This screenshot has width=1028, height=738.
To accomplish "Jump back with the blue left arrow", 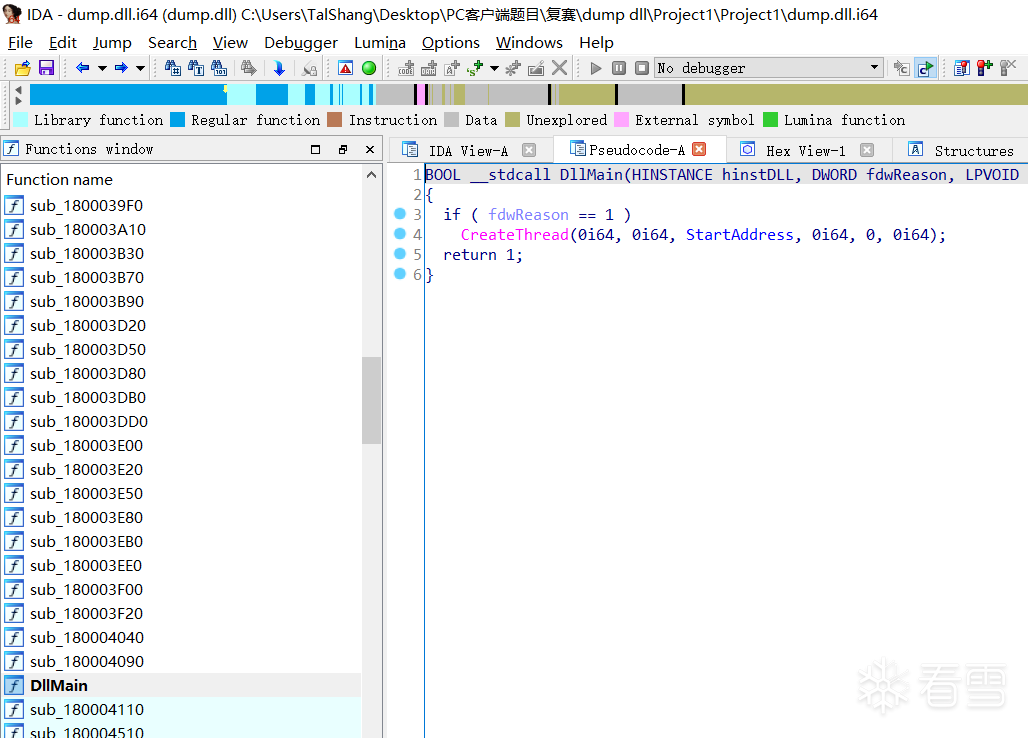I will pos(83,68).
